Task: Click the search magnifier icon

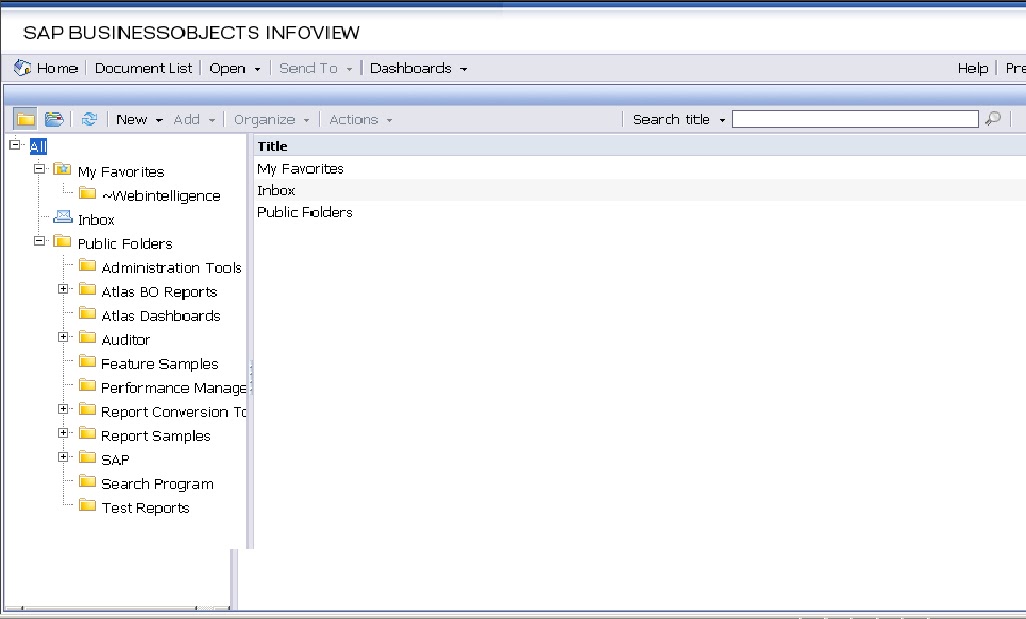Action: (993, 118)
